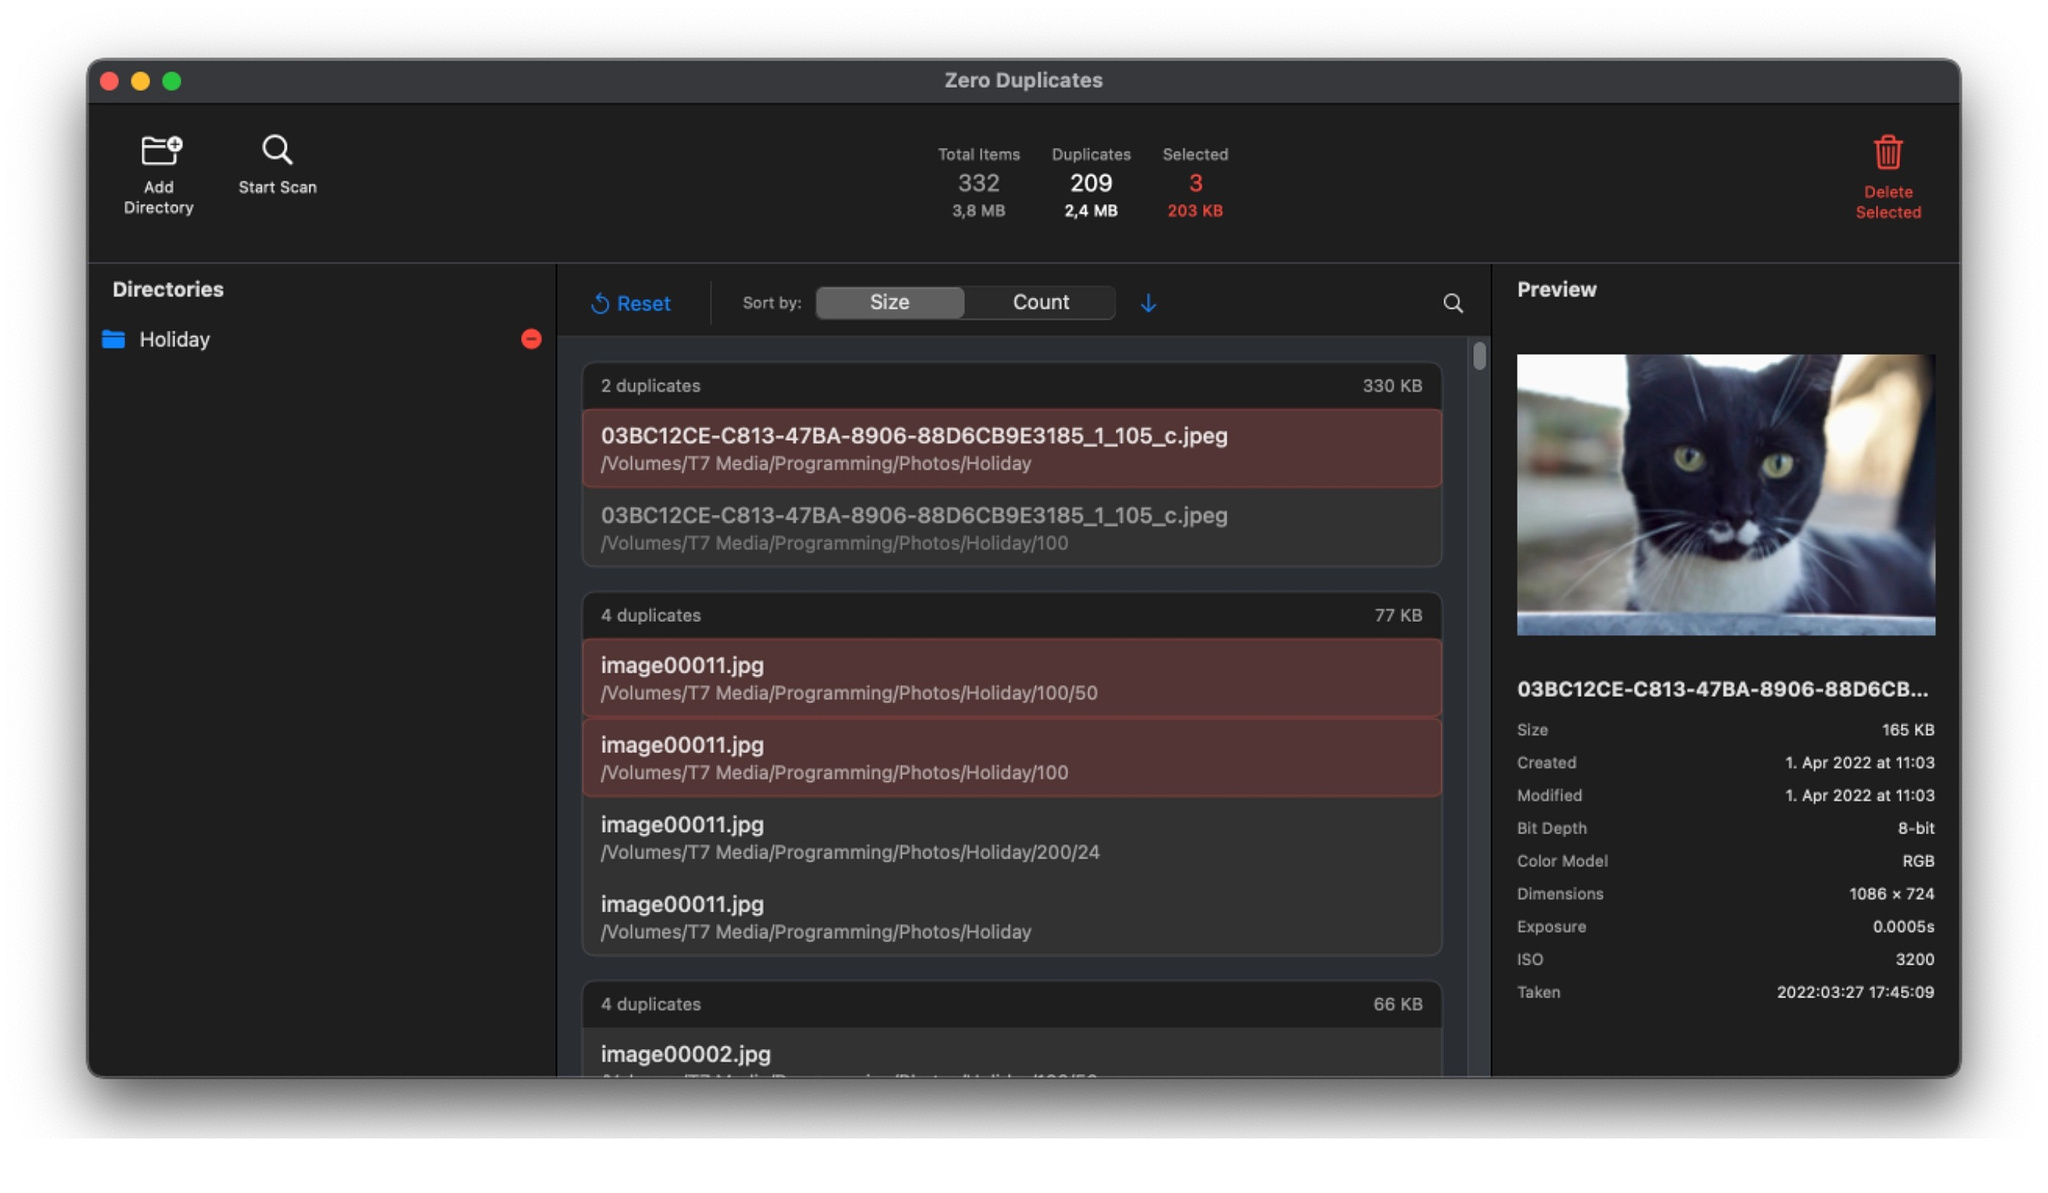Click the red remove badge on Holiday
The height and width of the screenshot is (1193, 2048).
point(531,339)
